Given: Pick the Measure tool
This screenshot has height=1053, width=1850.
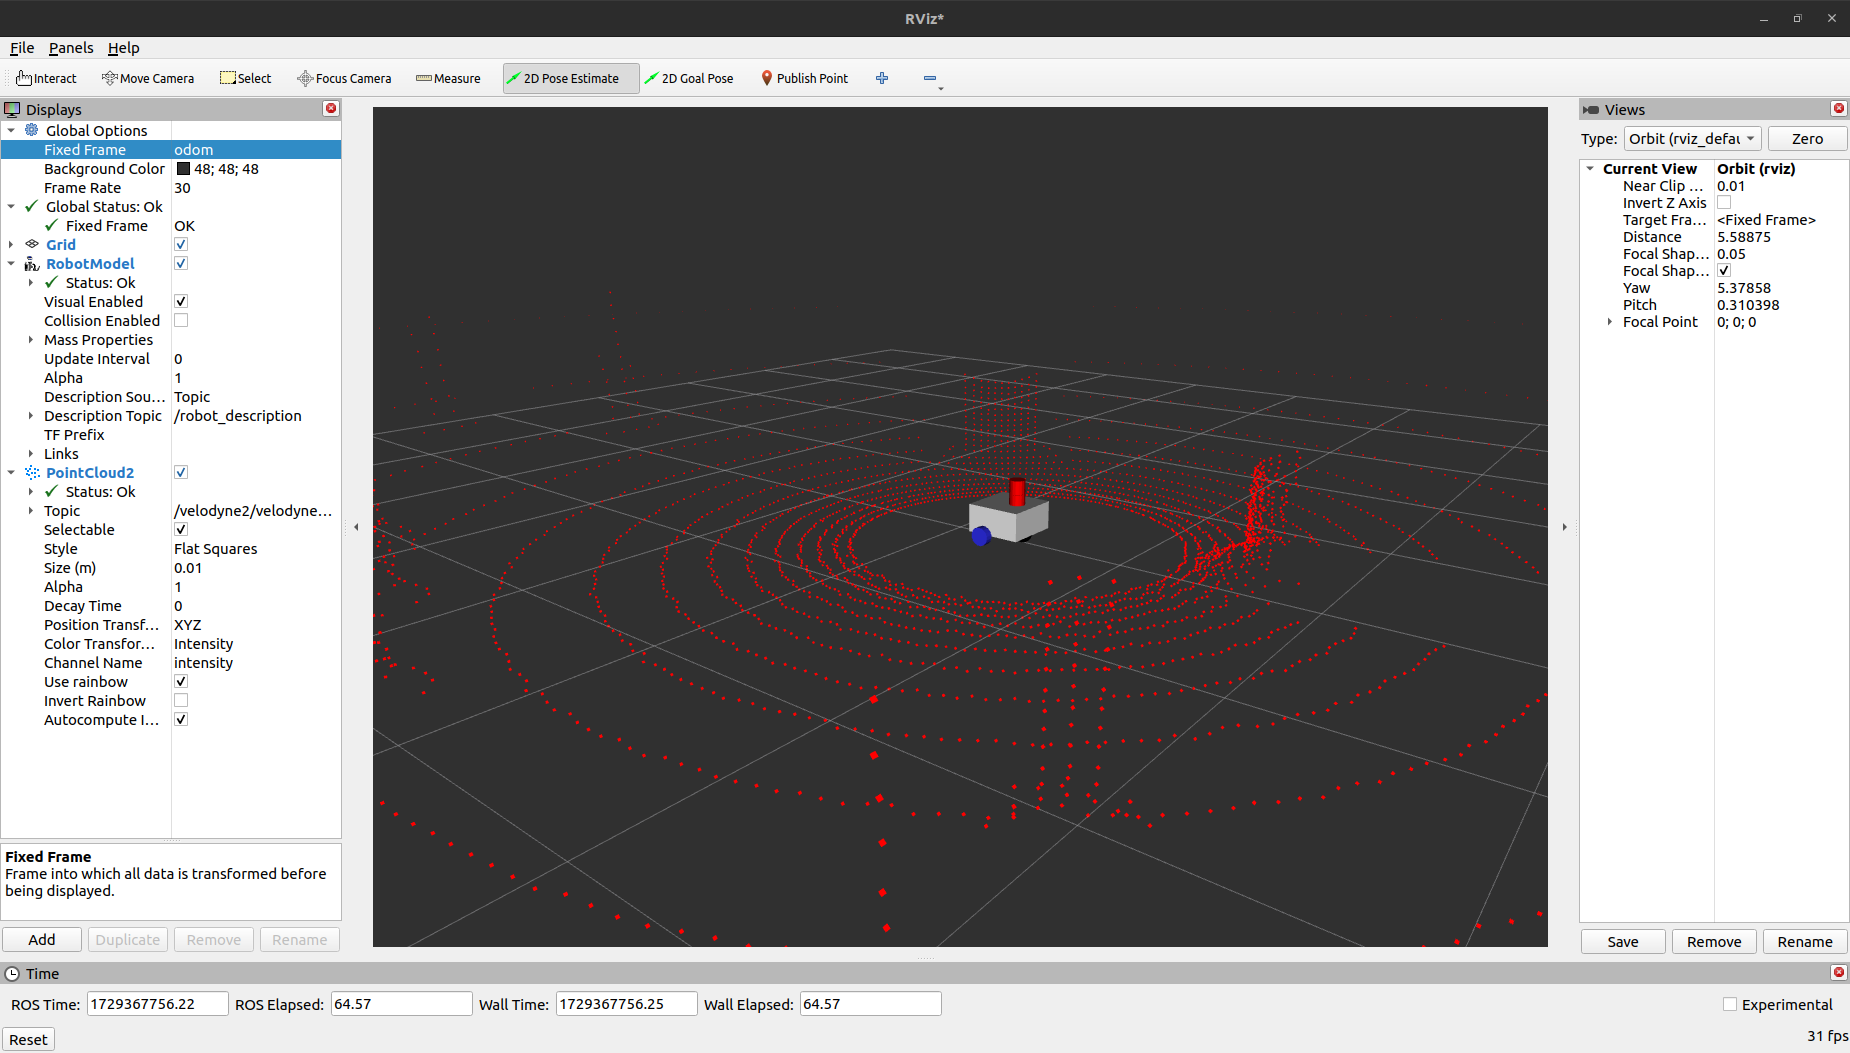Looking at the screenshot, I should tap(448, 78).
